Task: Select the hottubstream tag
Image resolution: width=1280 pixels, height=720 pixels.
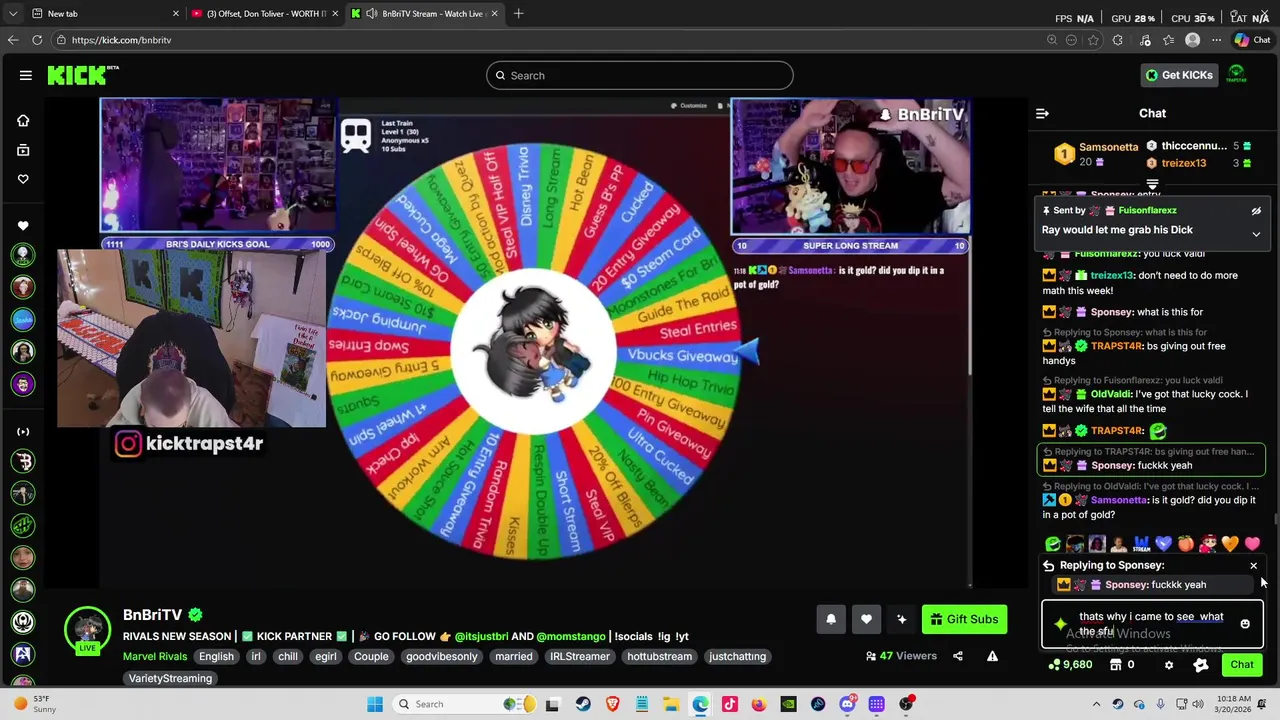Action: (x=659, y=657)
